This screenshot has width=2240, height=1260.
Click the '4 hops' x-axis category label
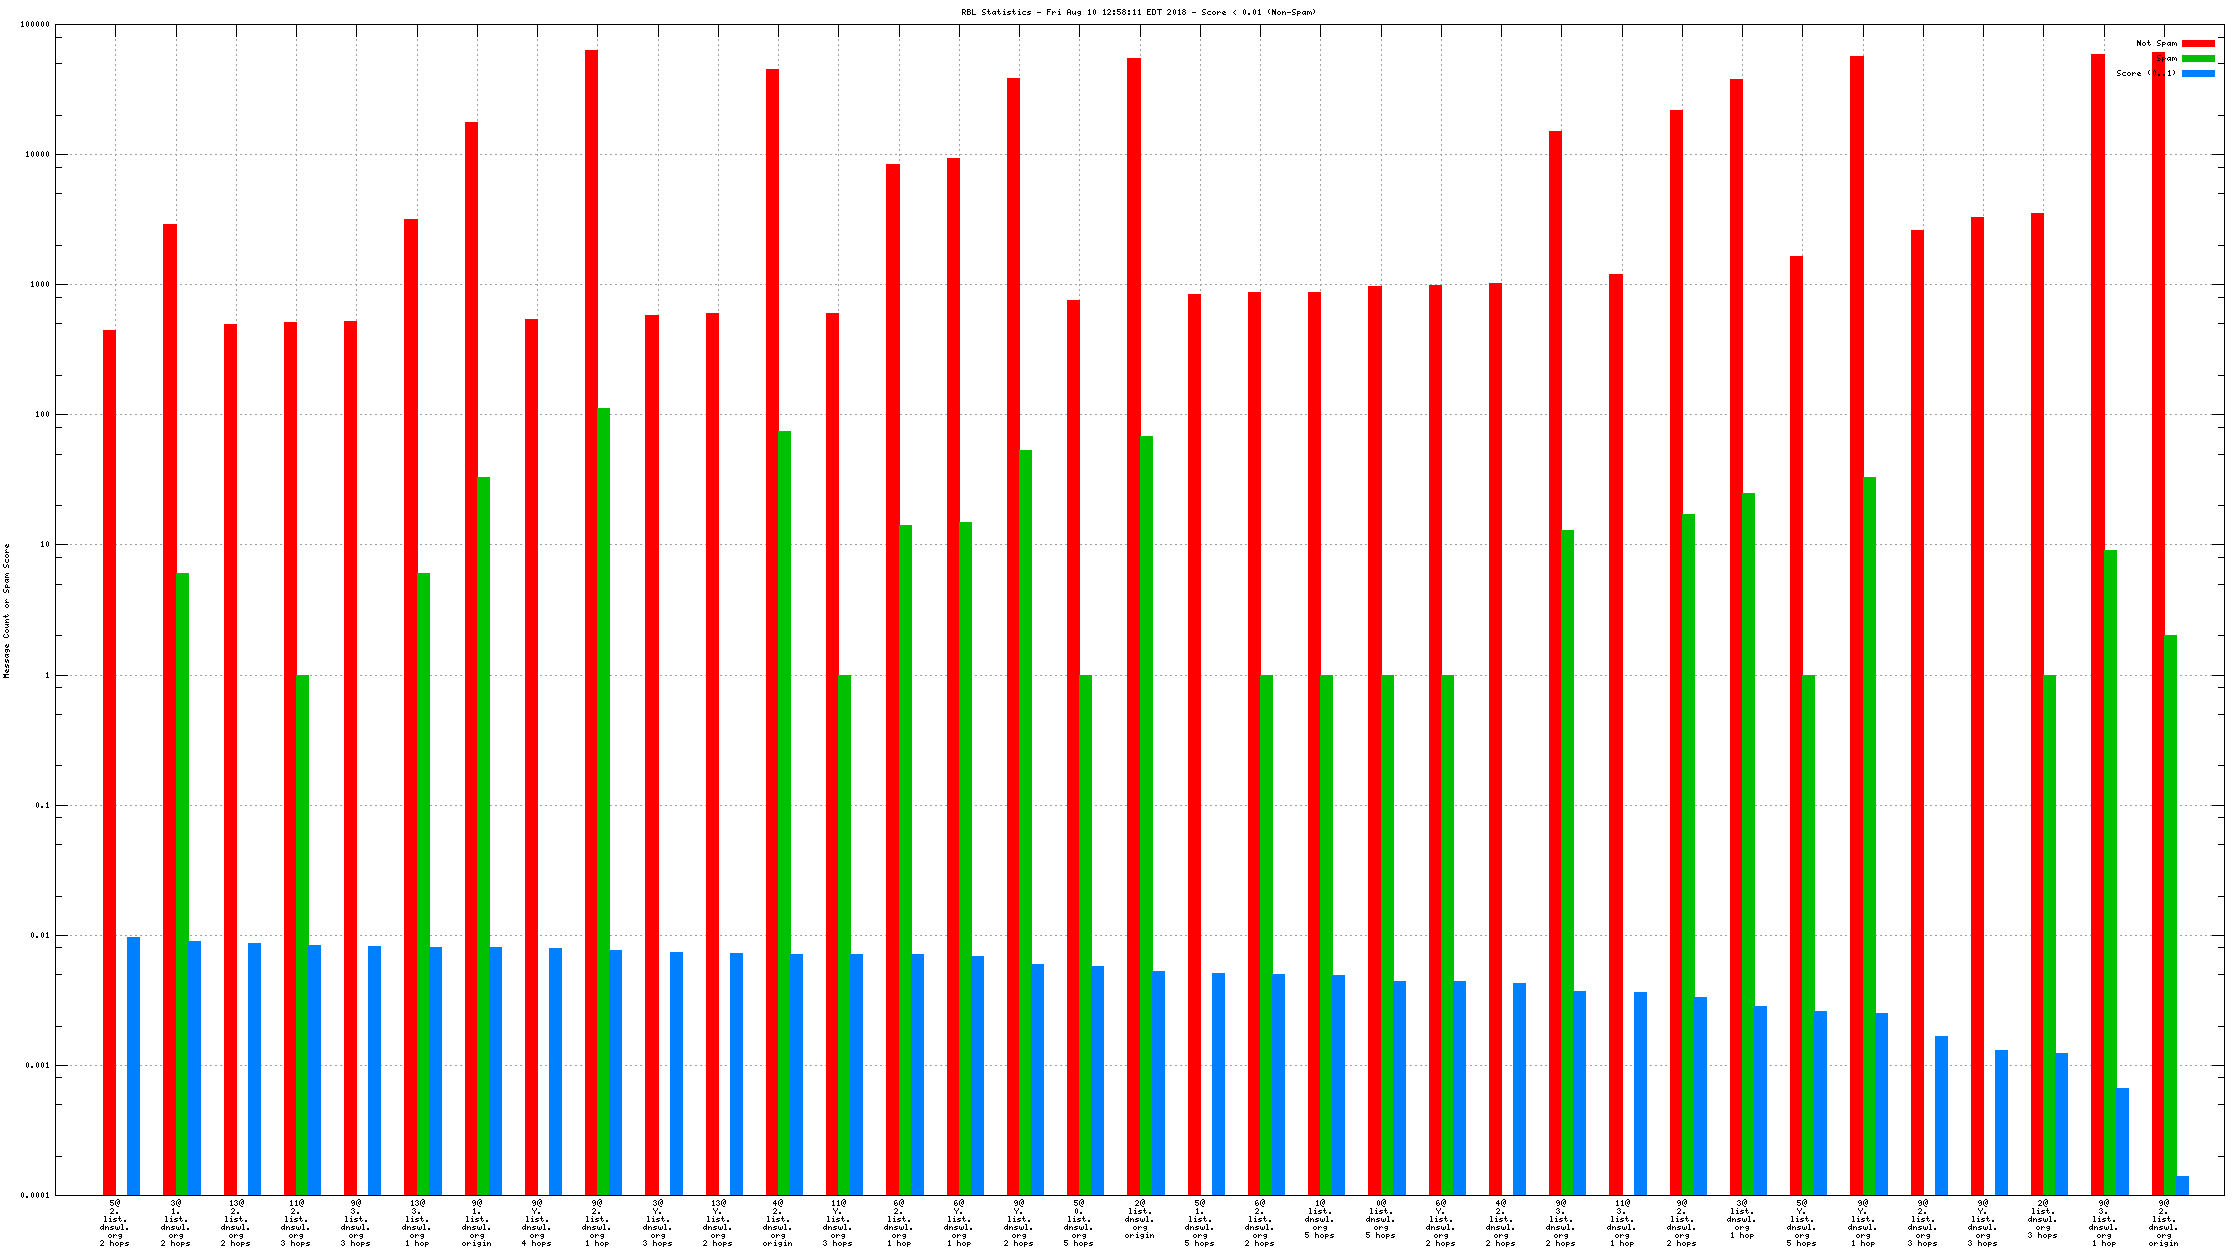(x=537, y=1222)
